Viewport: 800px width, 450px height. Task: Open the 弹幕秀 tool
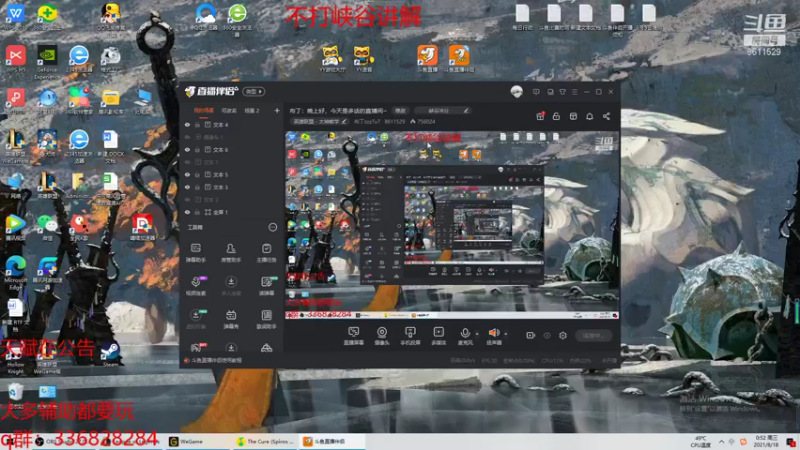tap(231, 319)
